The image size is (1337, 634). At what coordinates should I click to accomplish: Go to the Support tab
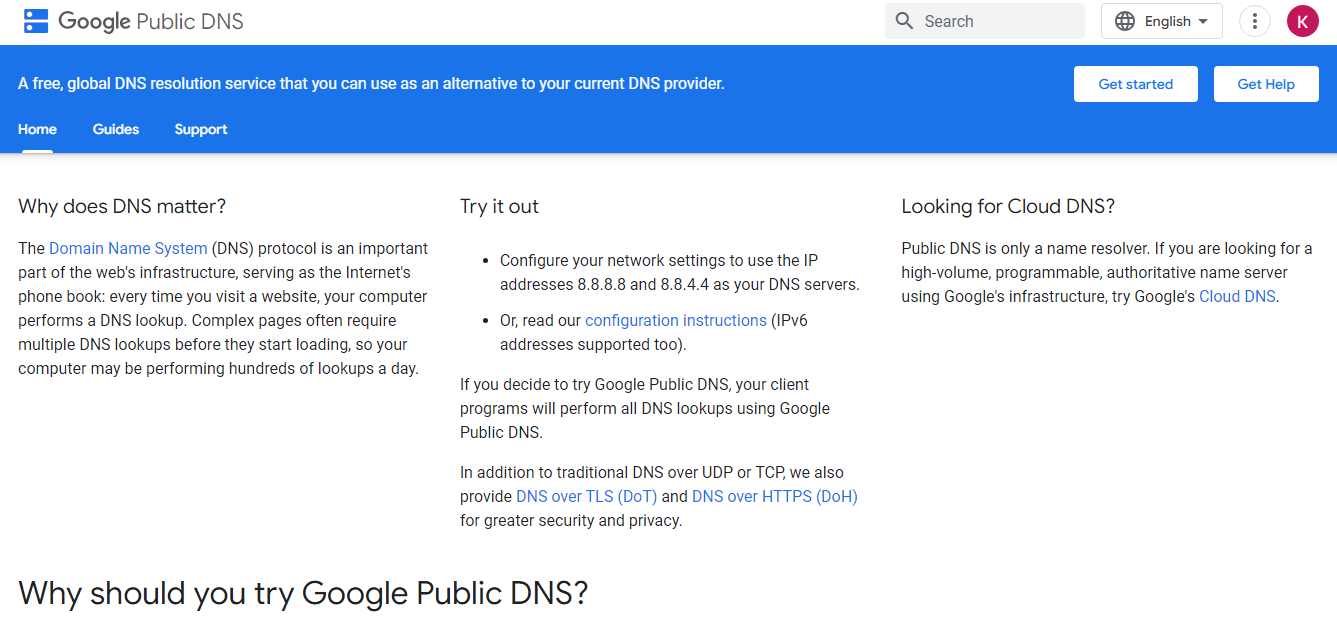coord(201,129)
